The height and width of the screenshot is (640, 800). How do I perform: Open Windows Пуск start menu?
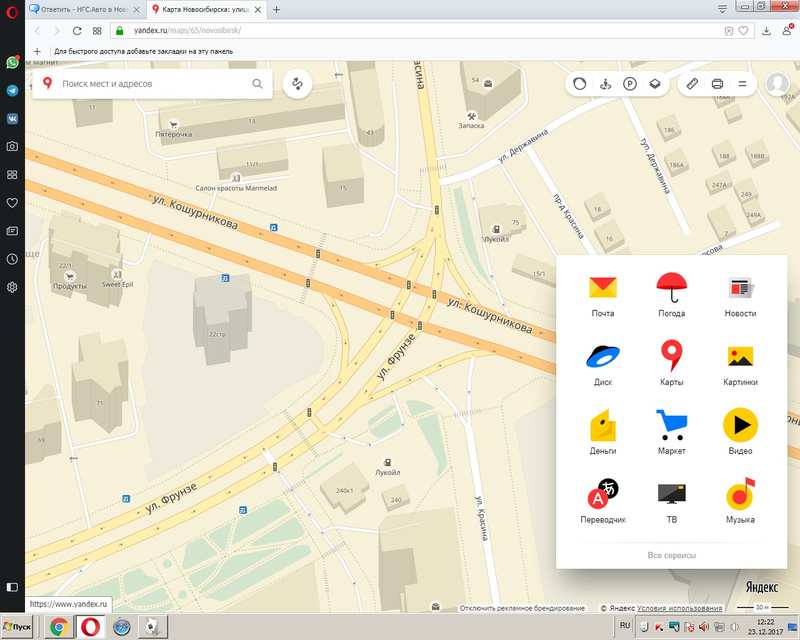click(19, 627)
